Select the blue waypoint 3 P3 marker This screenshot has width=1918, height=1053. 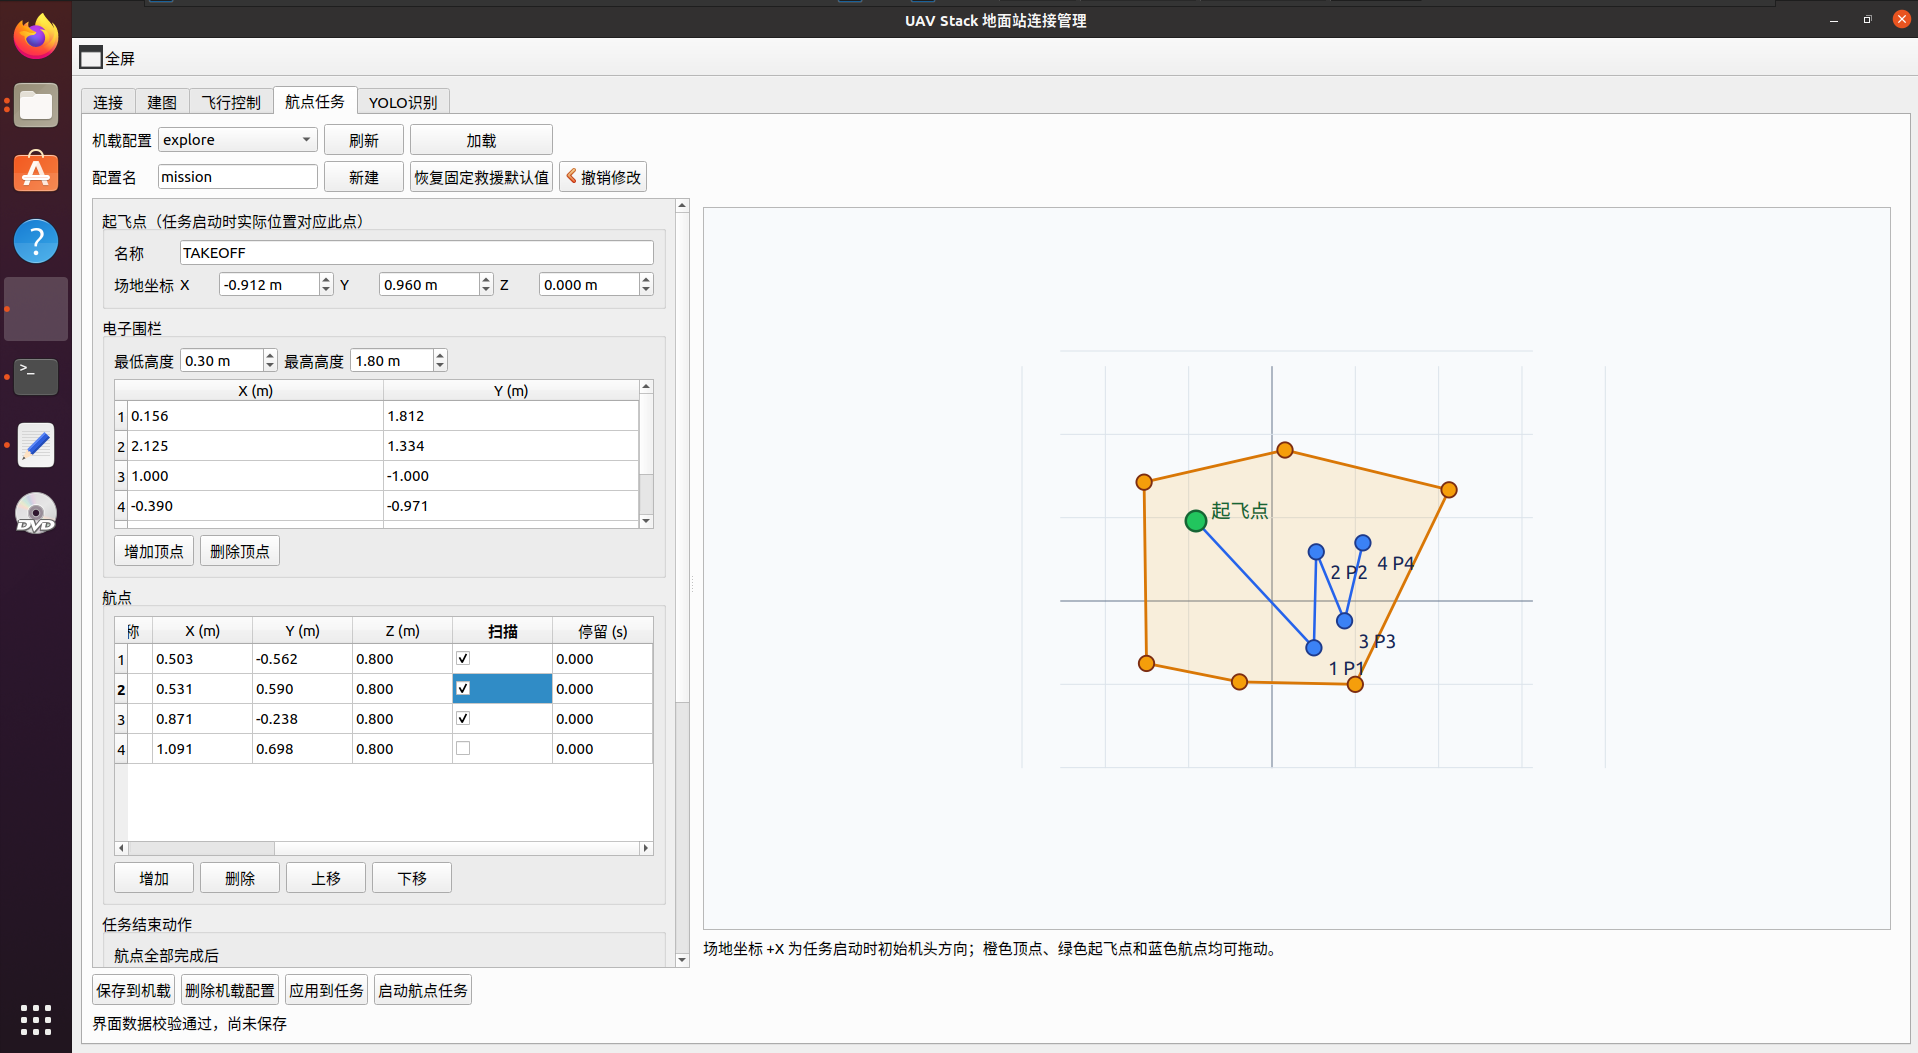coord(1345,620)
